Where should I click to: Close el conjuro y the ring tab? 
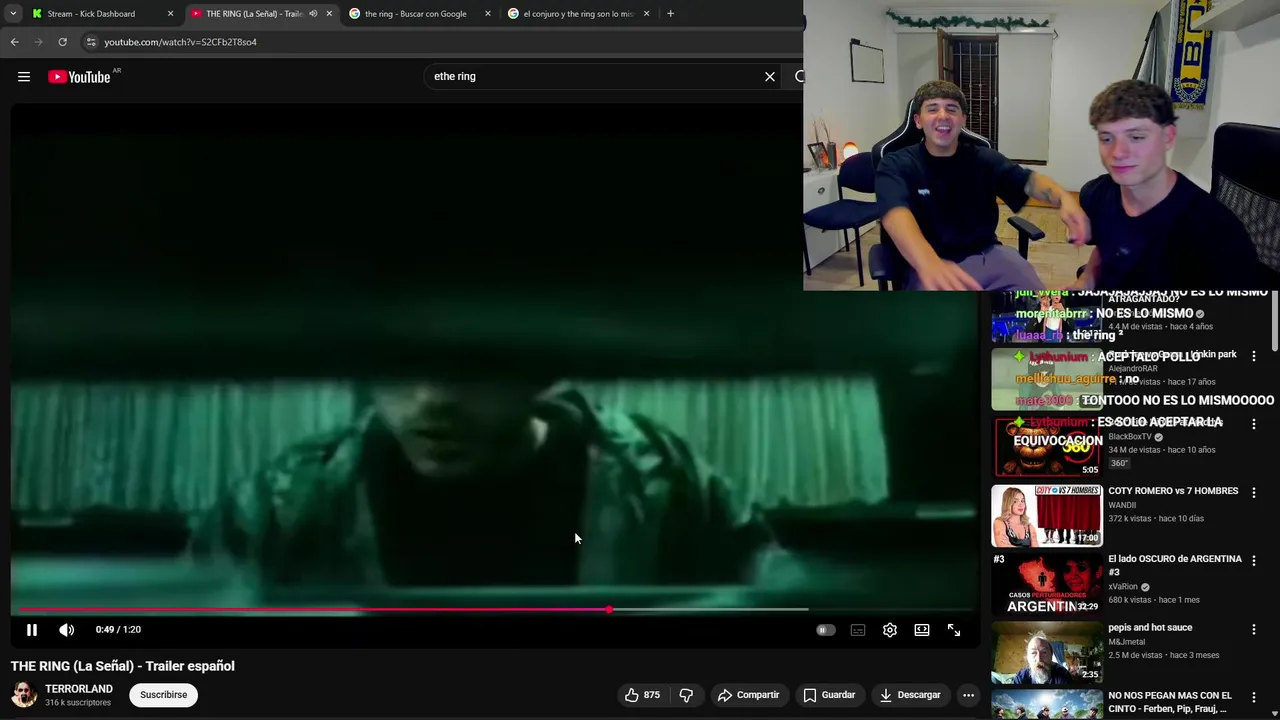[x=646, y=14]
